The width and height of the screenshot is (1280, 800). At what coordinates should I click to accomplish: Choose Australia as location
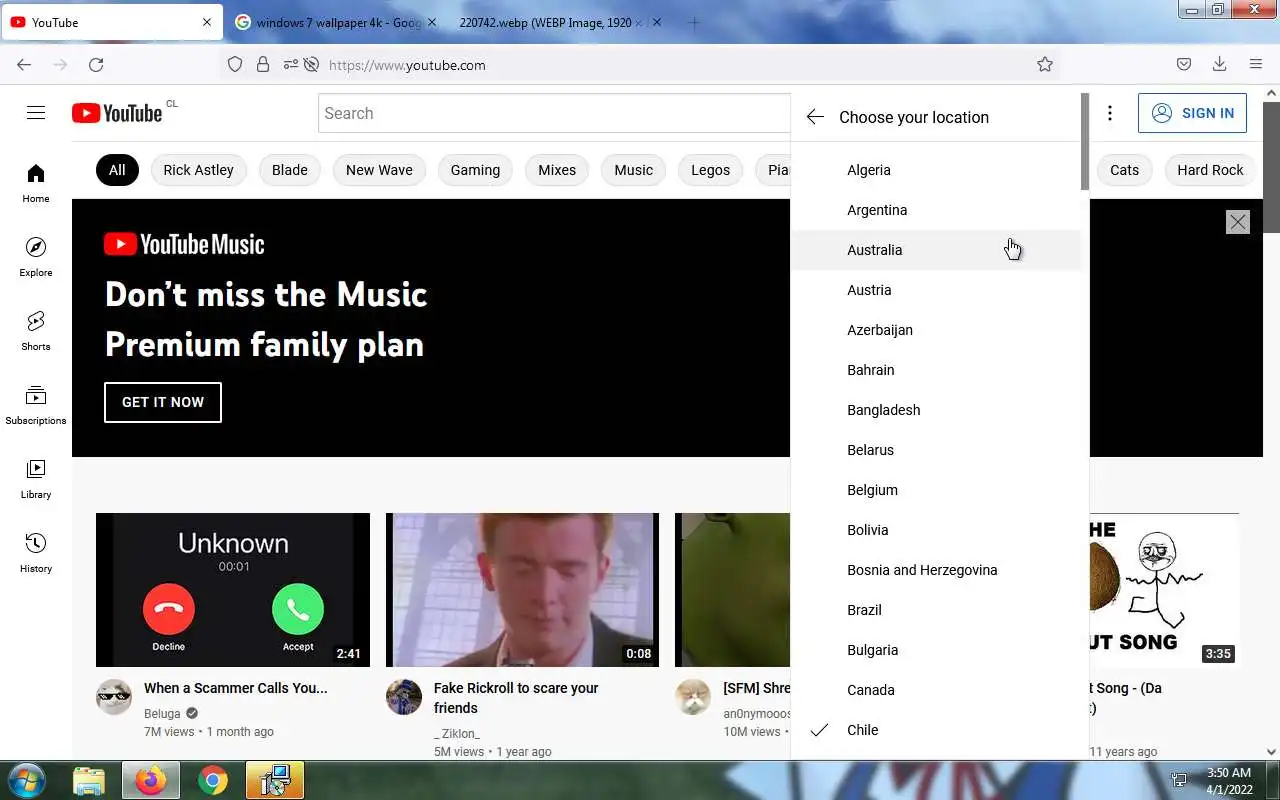936,250
